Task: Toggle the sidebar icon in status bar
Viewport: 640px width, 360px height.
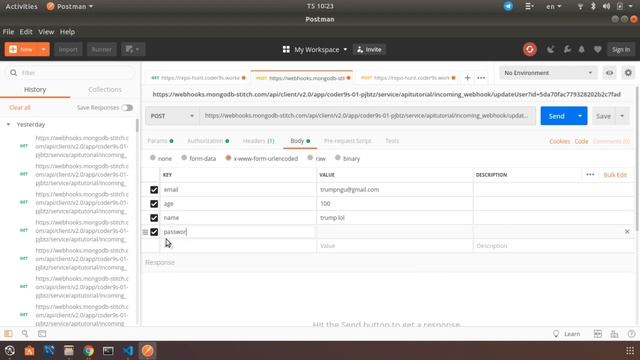Action: (x=8, y=334)
